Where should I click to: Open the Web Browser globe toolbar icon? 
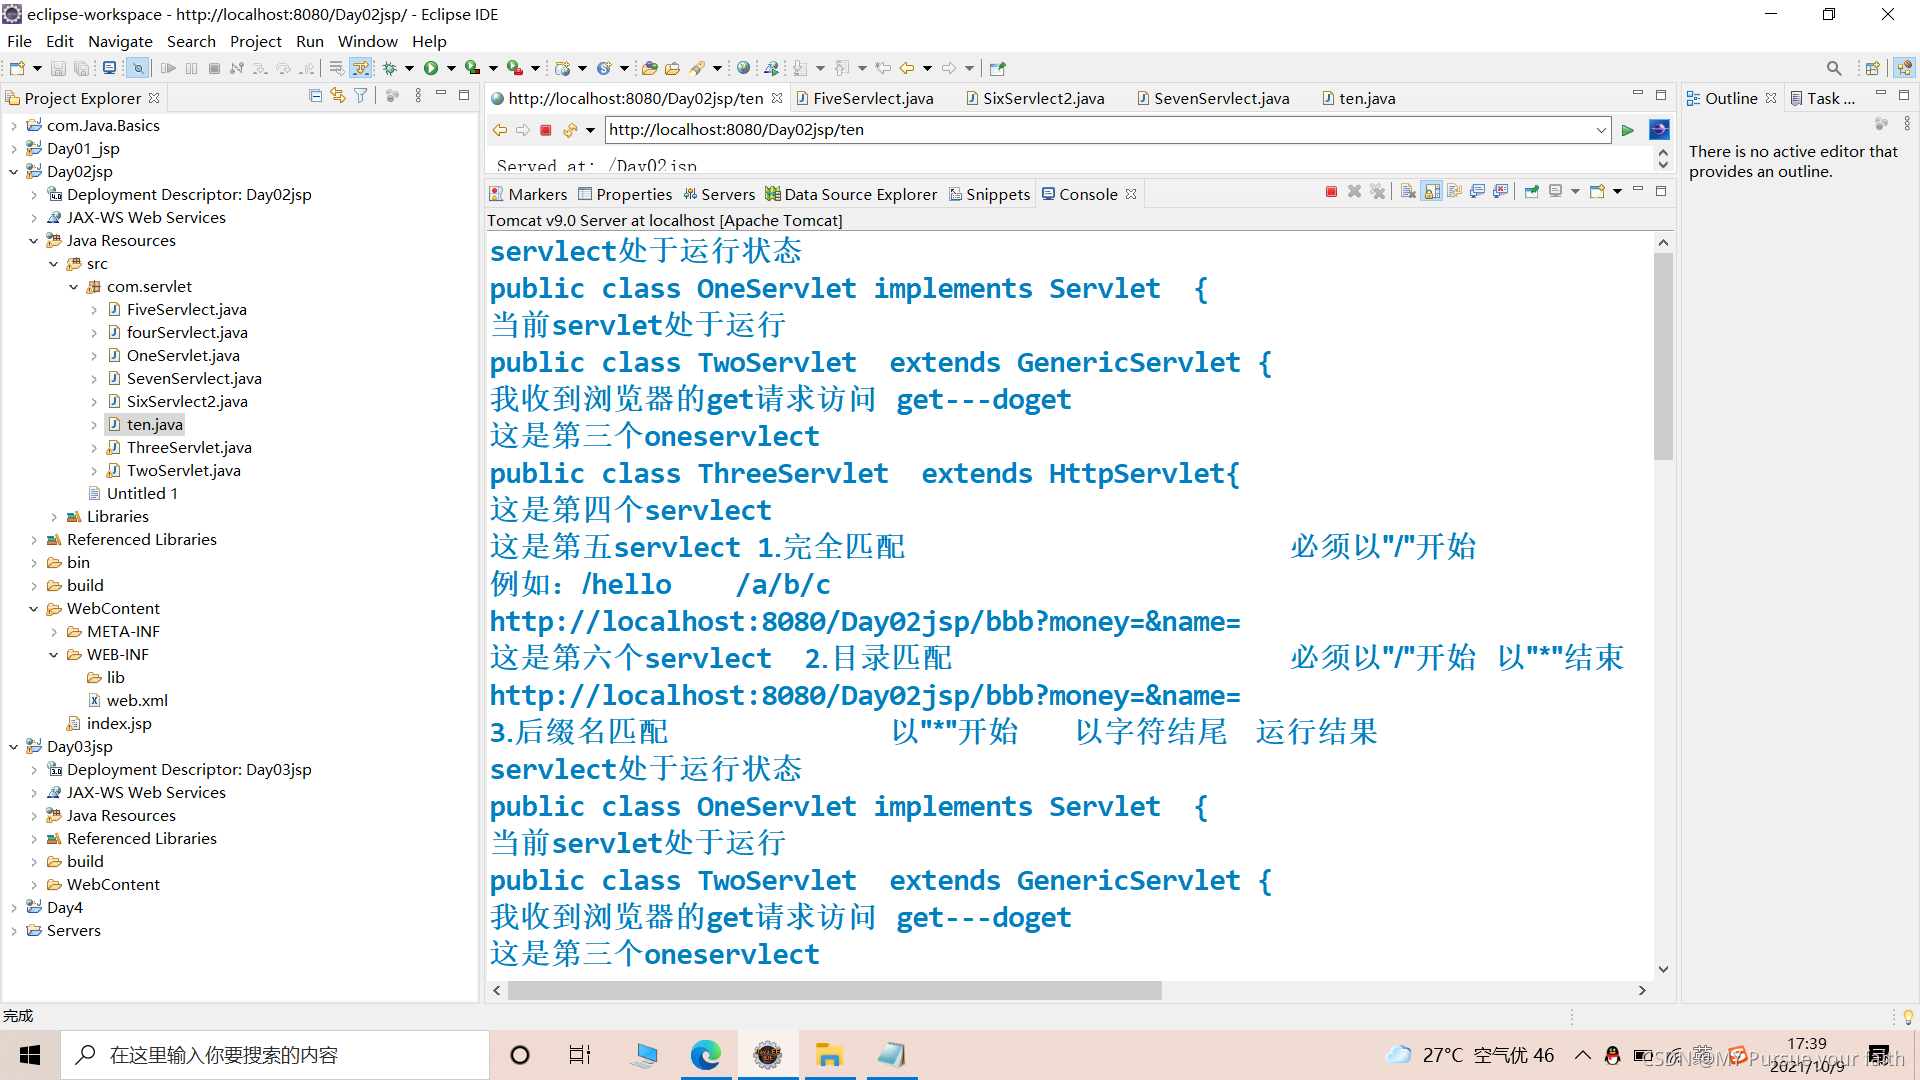click(x=743, y=68)
